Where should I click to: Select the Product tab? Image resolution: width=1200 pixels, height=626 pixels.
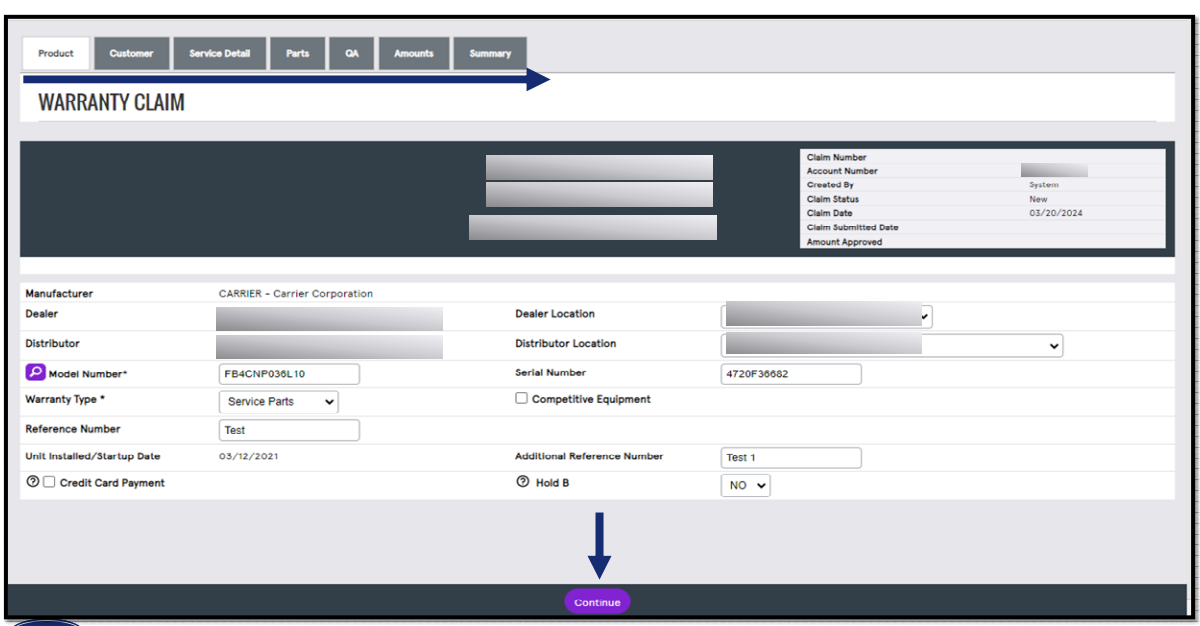coord(55,52)
